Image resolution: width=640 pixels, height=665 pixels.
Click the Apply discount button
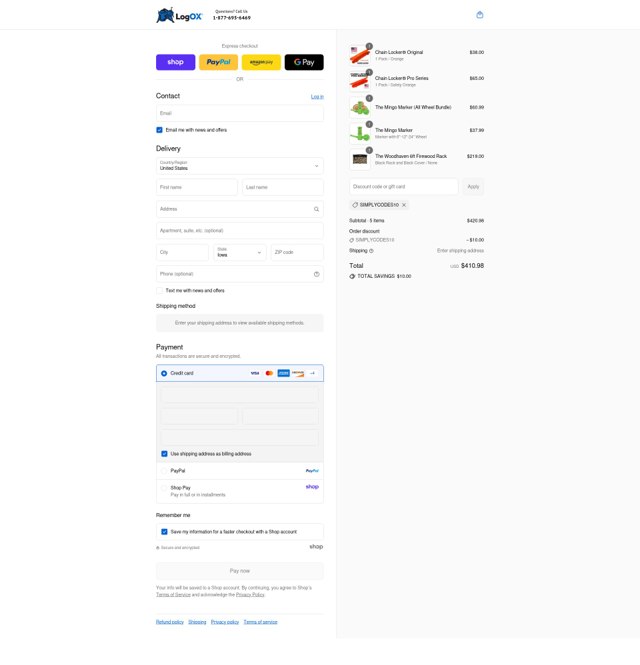pyautogui.click(x=473, y=187)
